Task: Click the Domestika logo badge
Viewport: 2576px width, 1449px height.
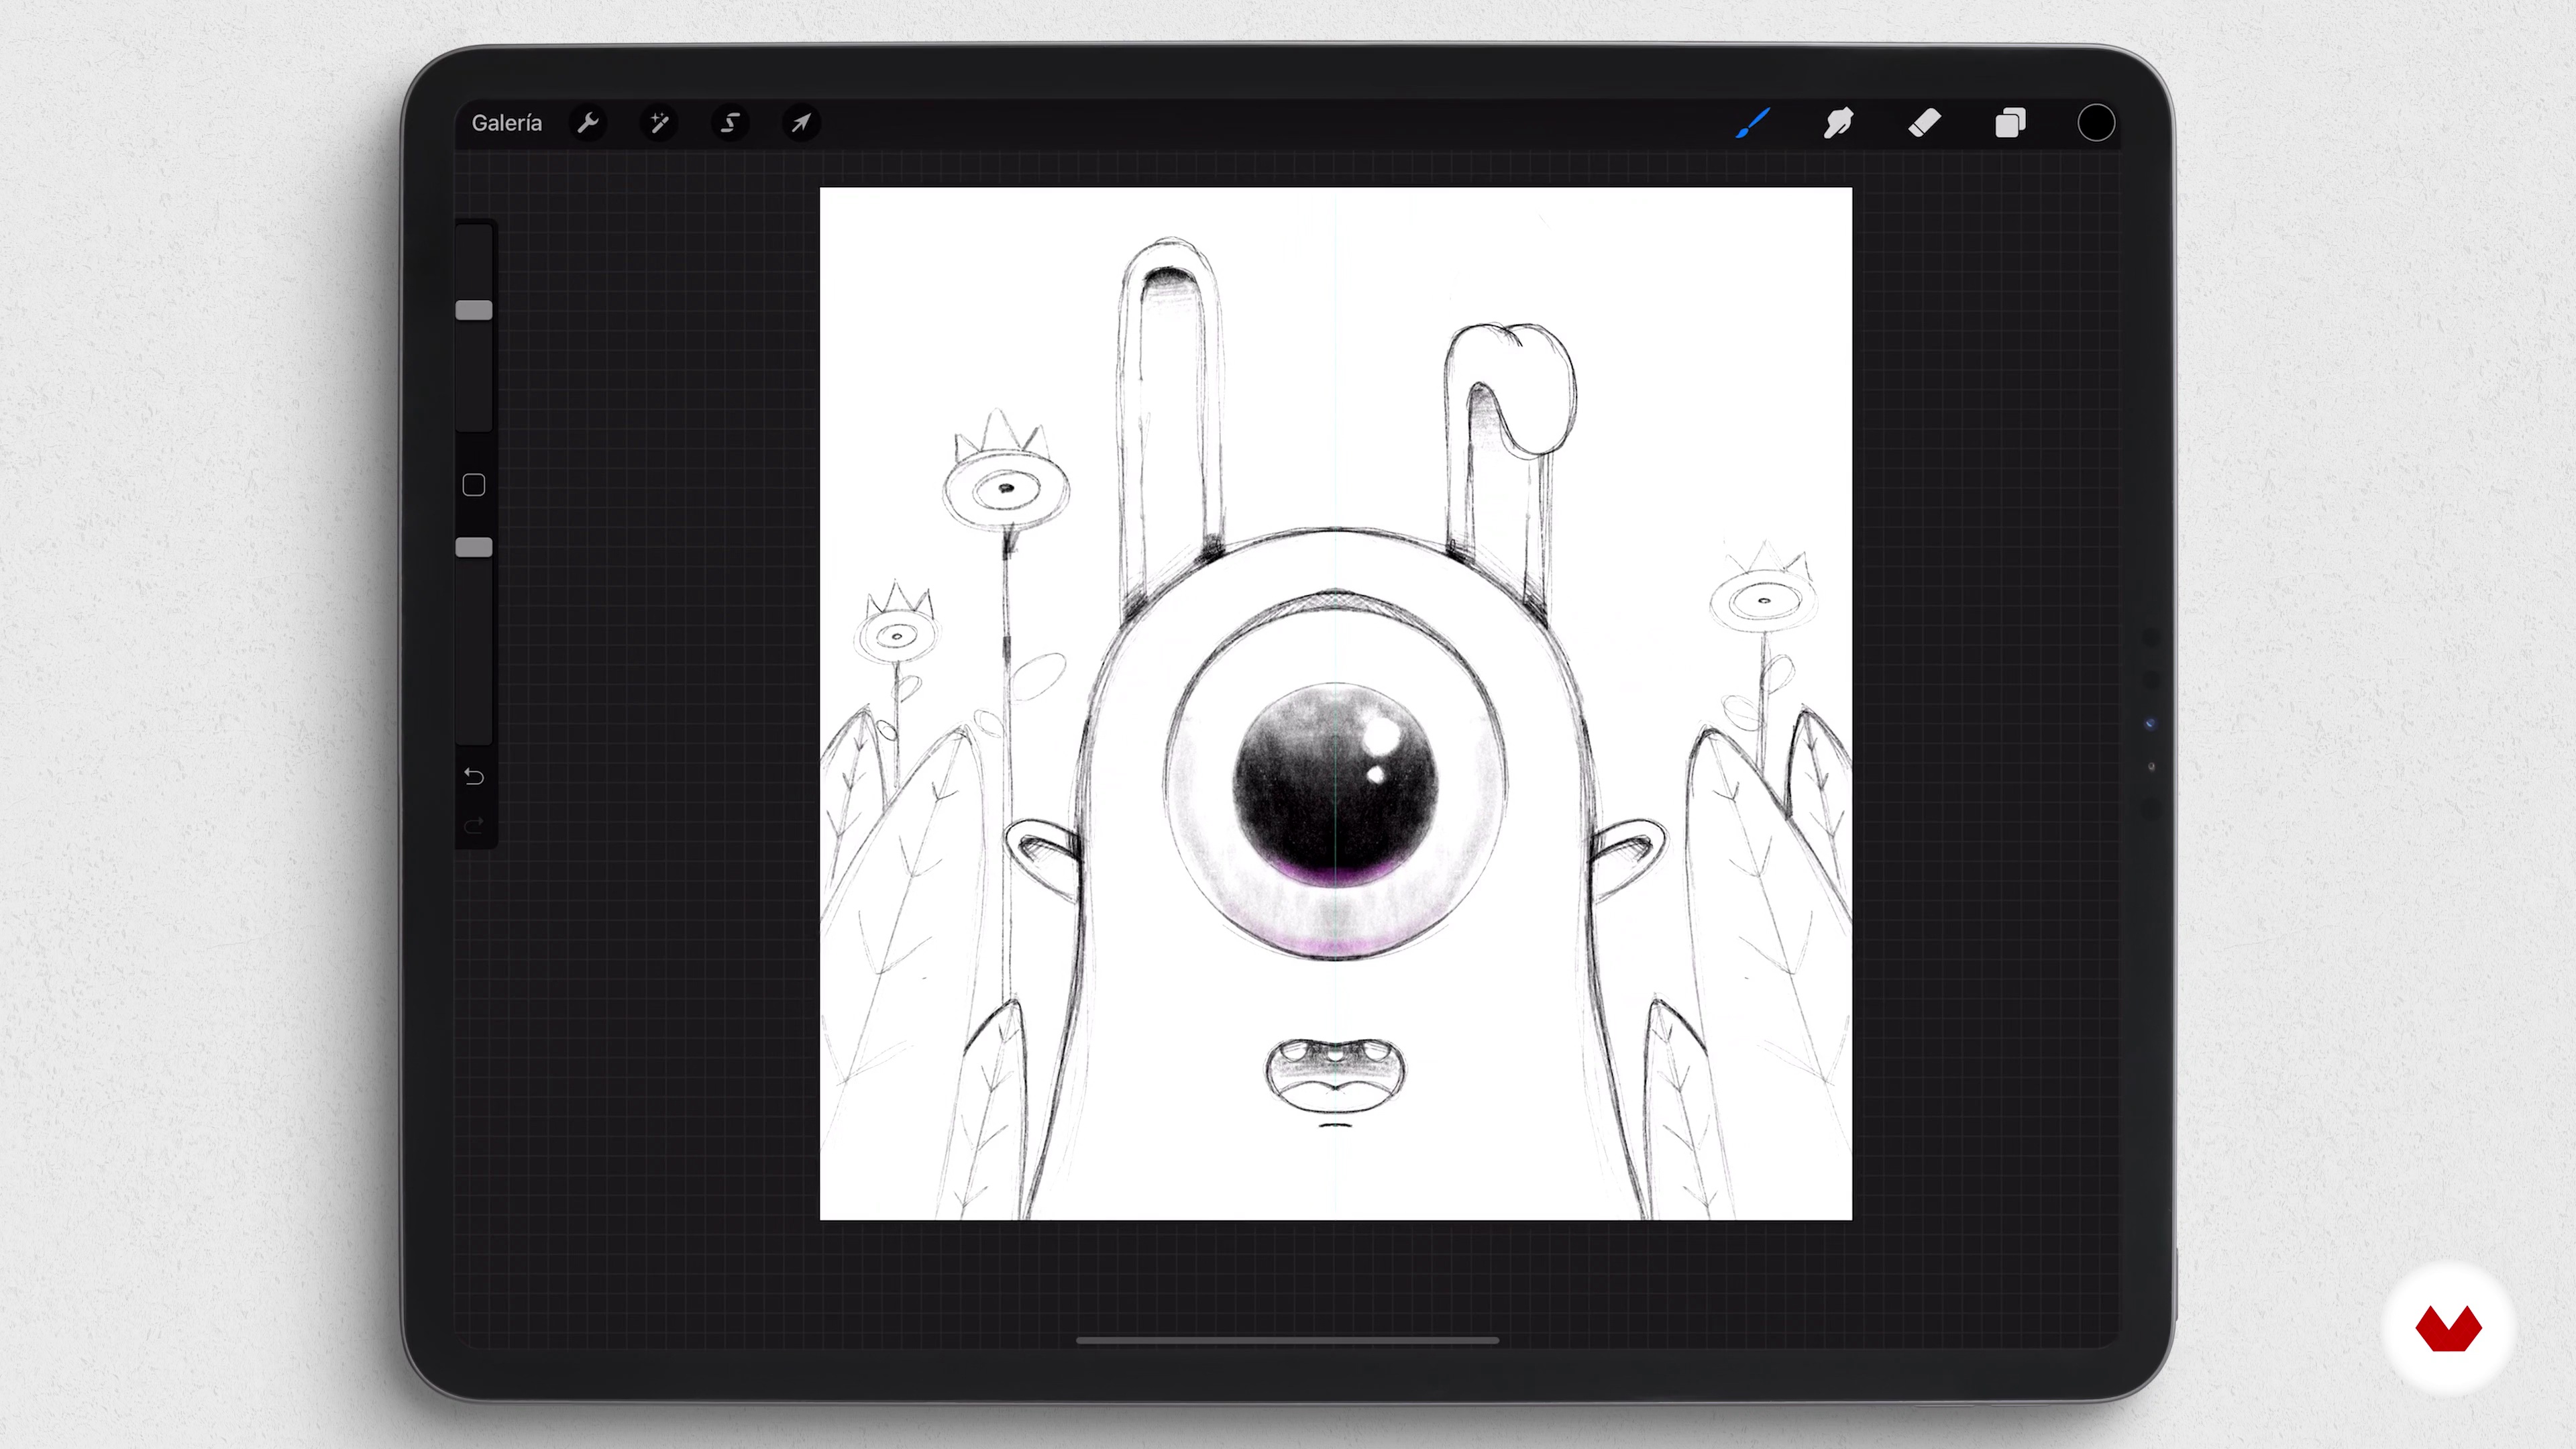Action: [x=2448, y=1328]
